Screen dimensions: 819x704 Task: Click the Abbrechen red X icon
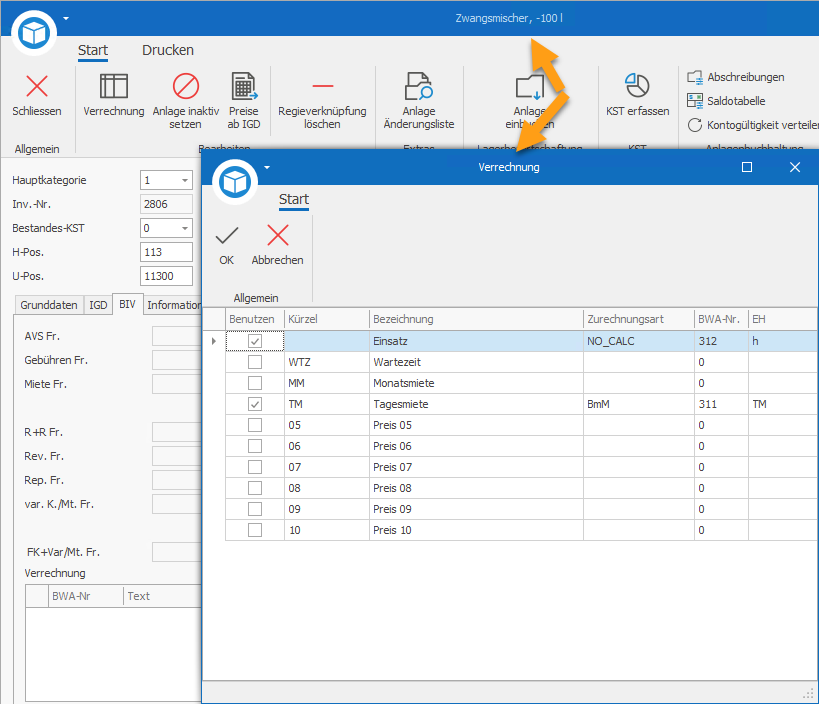[277, 235]
